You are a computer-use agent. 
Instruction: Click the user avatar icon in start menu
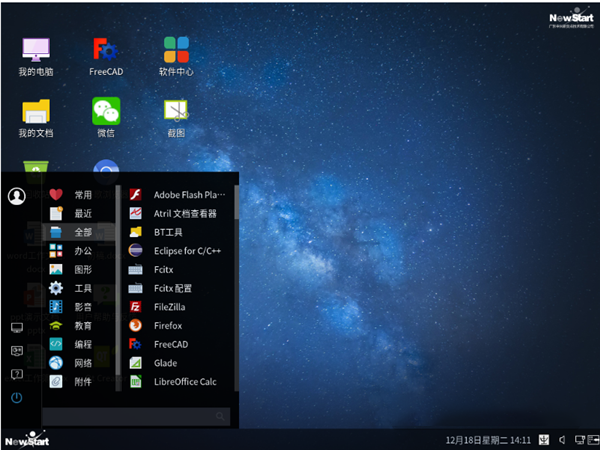pyautogui.click(x=17, y=196)
